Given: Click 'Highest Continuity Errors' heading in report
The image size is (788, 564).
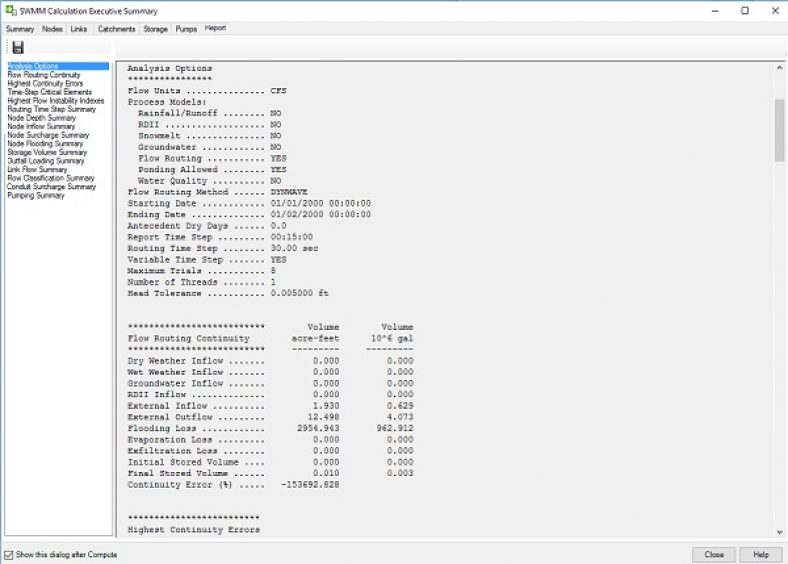Looking at the screenshot, I should click(x=194, y=530).
